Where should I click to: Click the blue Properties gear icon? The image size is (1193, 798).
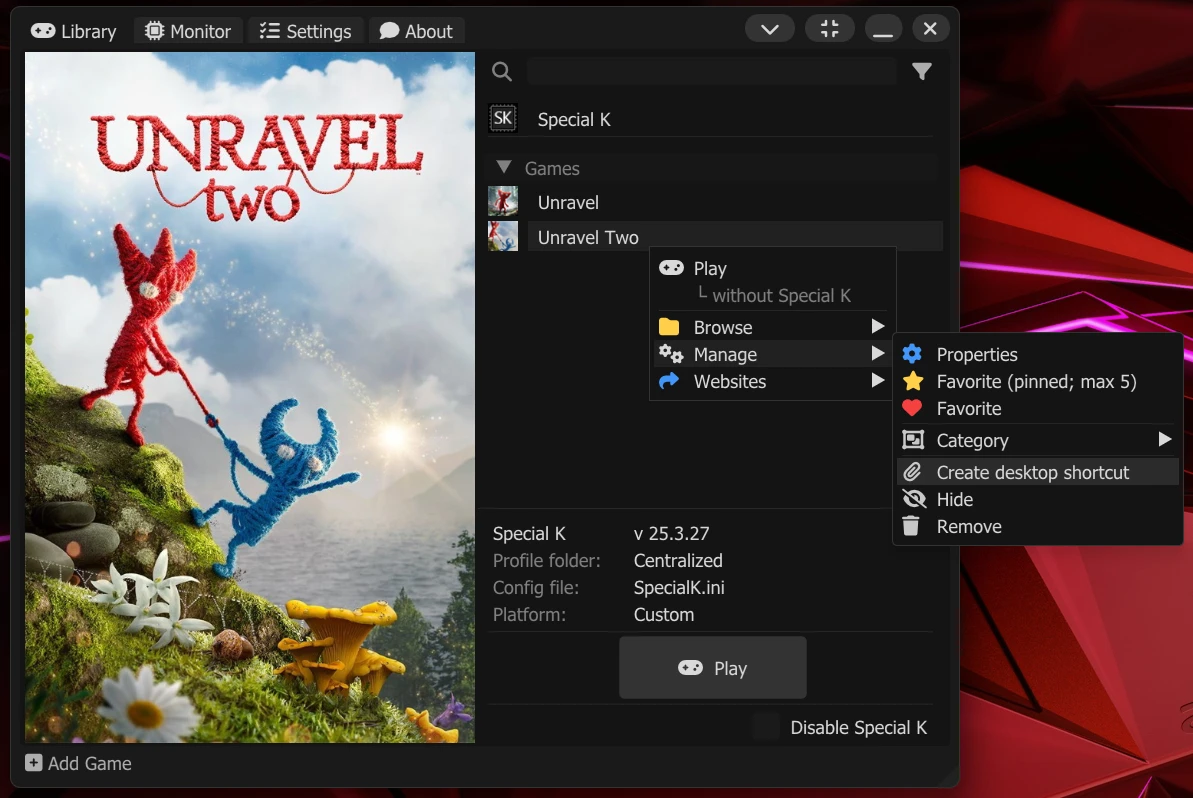tap(912, 354)
